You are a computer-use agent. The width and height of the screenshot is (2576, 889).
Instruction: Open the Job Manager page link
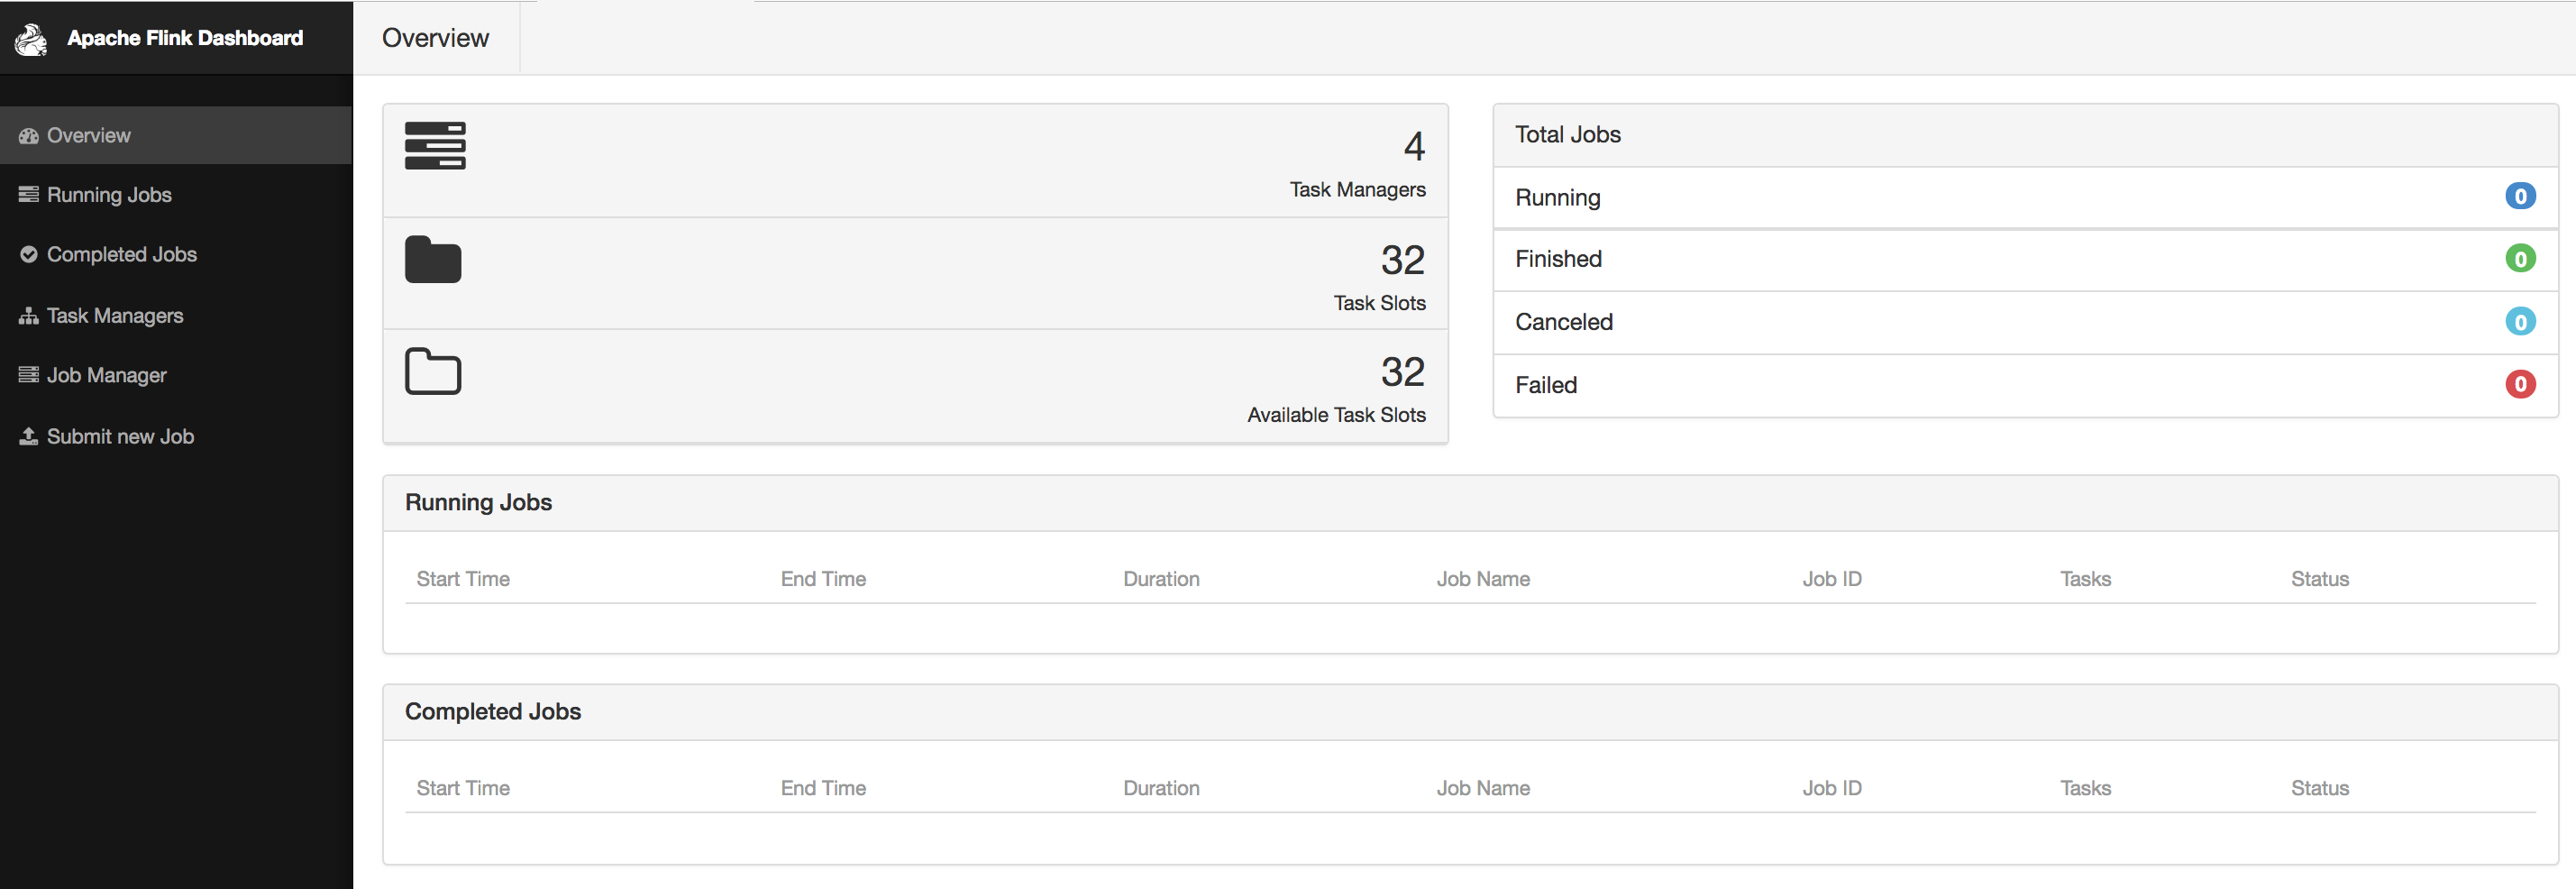[106, 375]
